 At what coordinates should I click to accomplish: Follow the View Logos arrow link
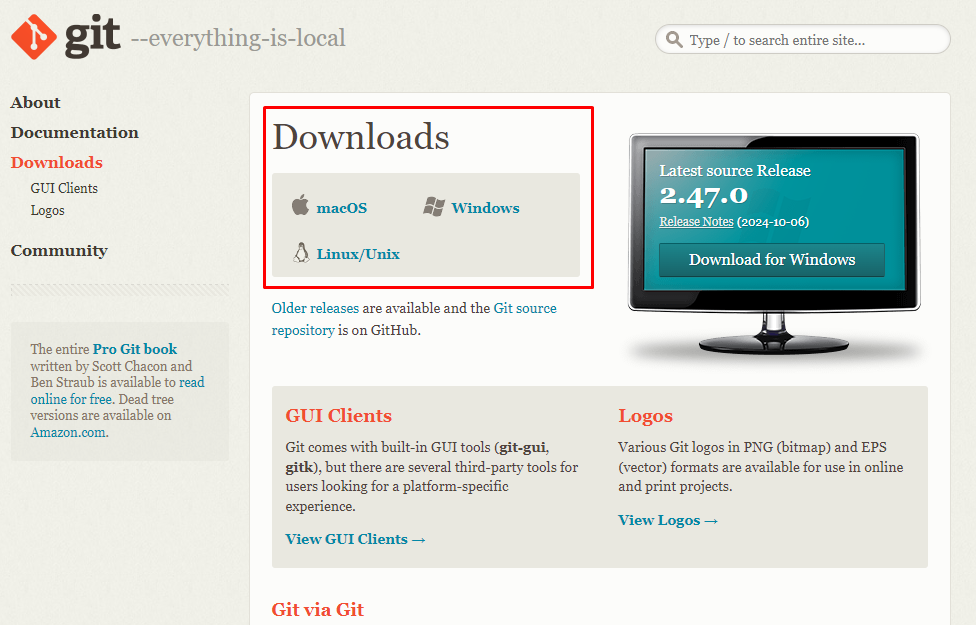(668, 519)
